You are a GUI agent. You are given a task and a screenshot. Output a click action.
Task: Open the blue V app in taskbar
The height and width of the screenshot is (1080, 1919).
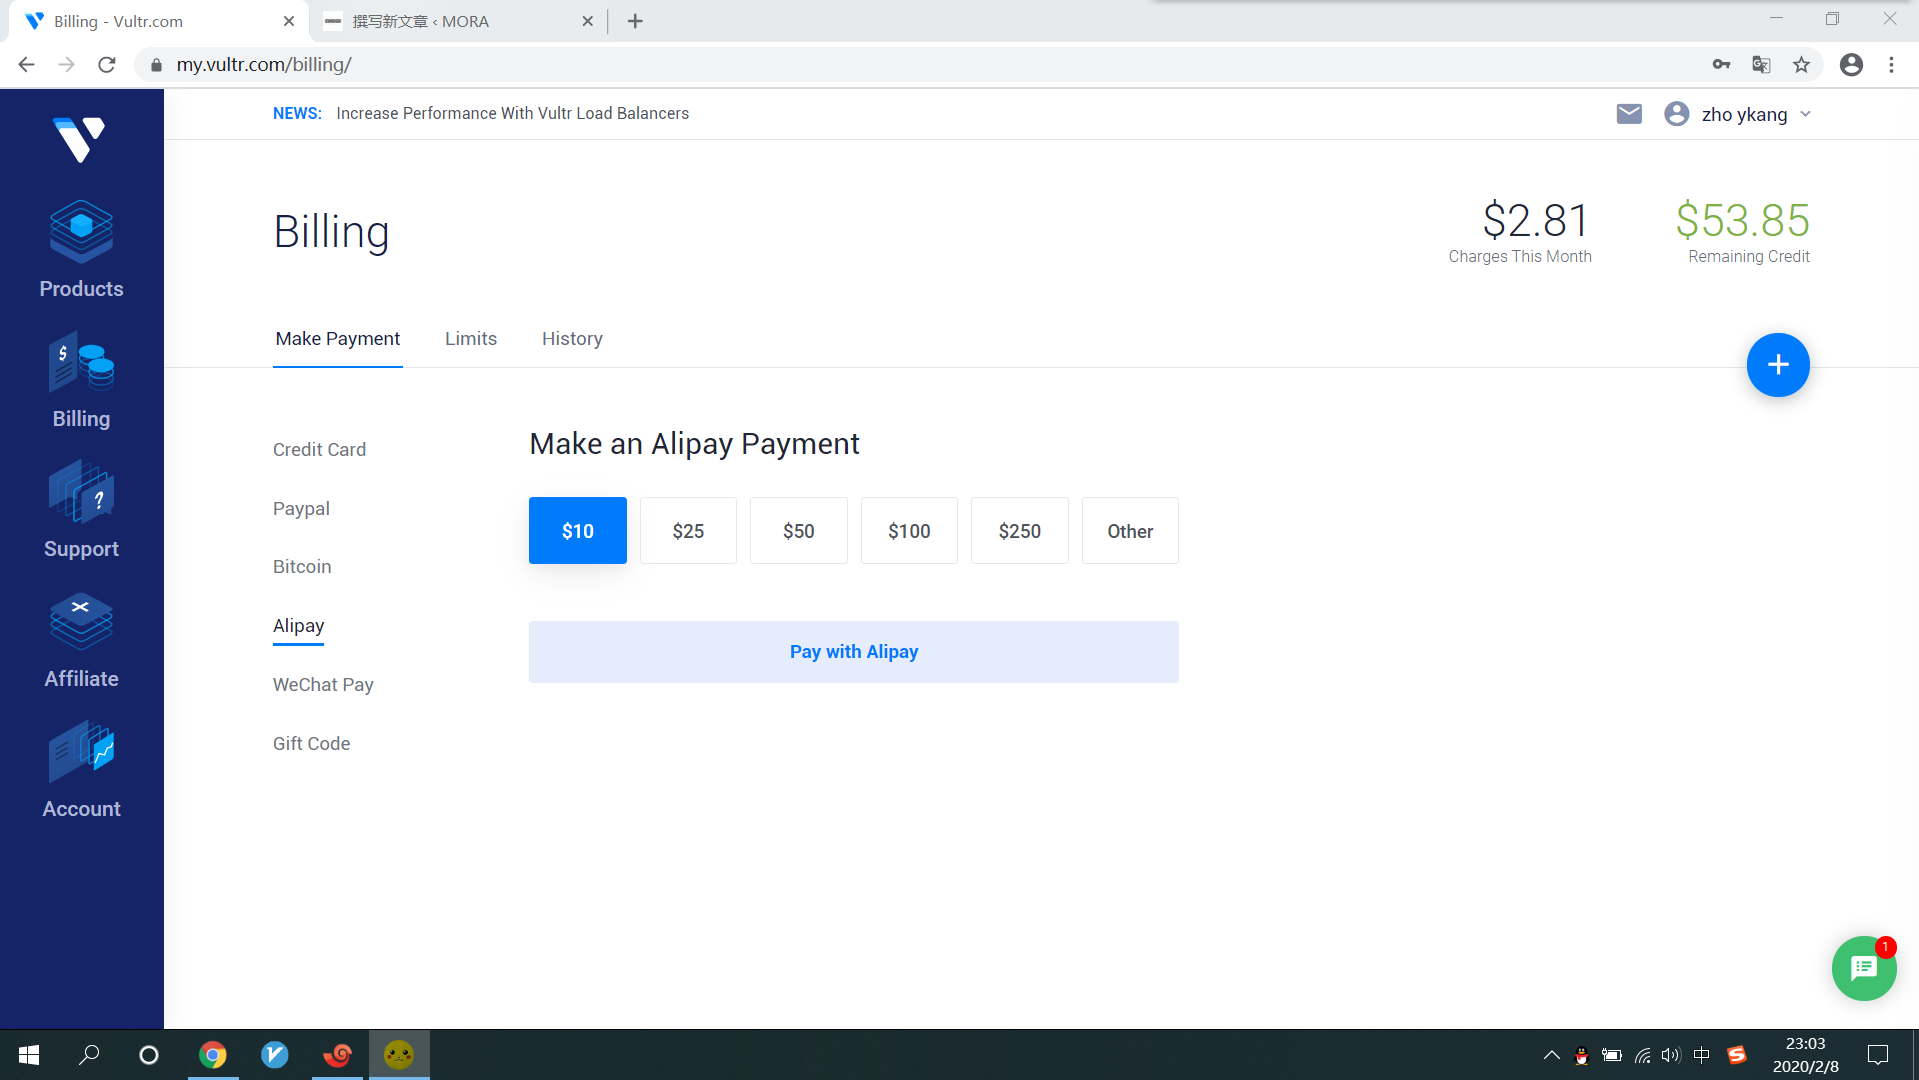[x=274, y=1055]
